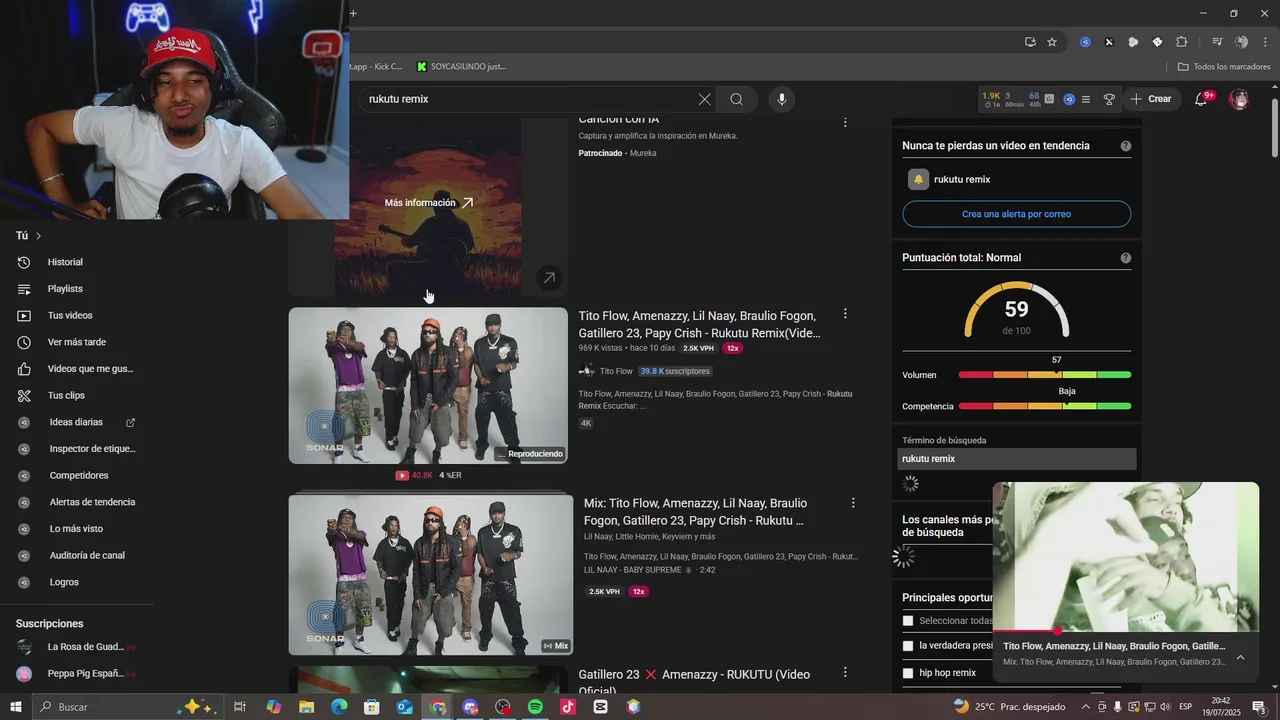Tick the hip hop remix checkbox
The width and height of the screenshot is (1280, 720).
(908, 673)
